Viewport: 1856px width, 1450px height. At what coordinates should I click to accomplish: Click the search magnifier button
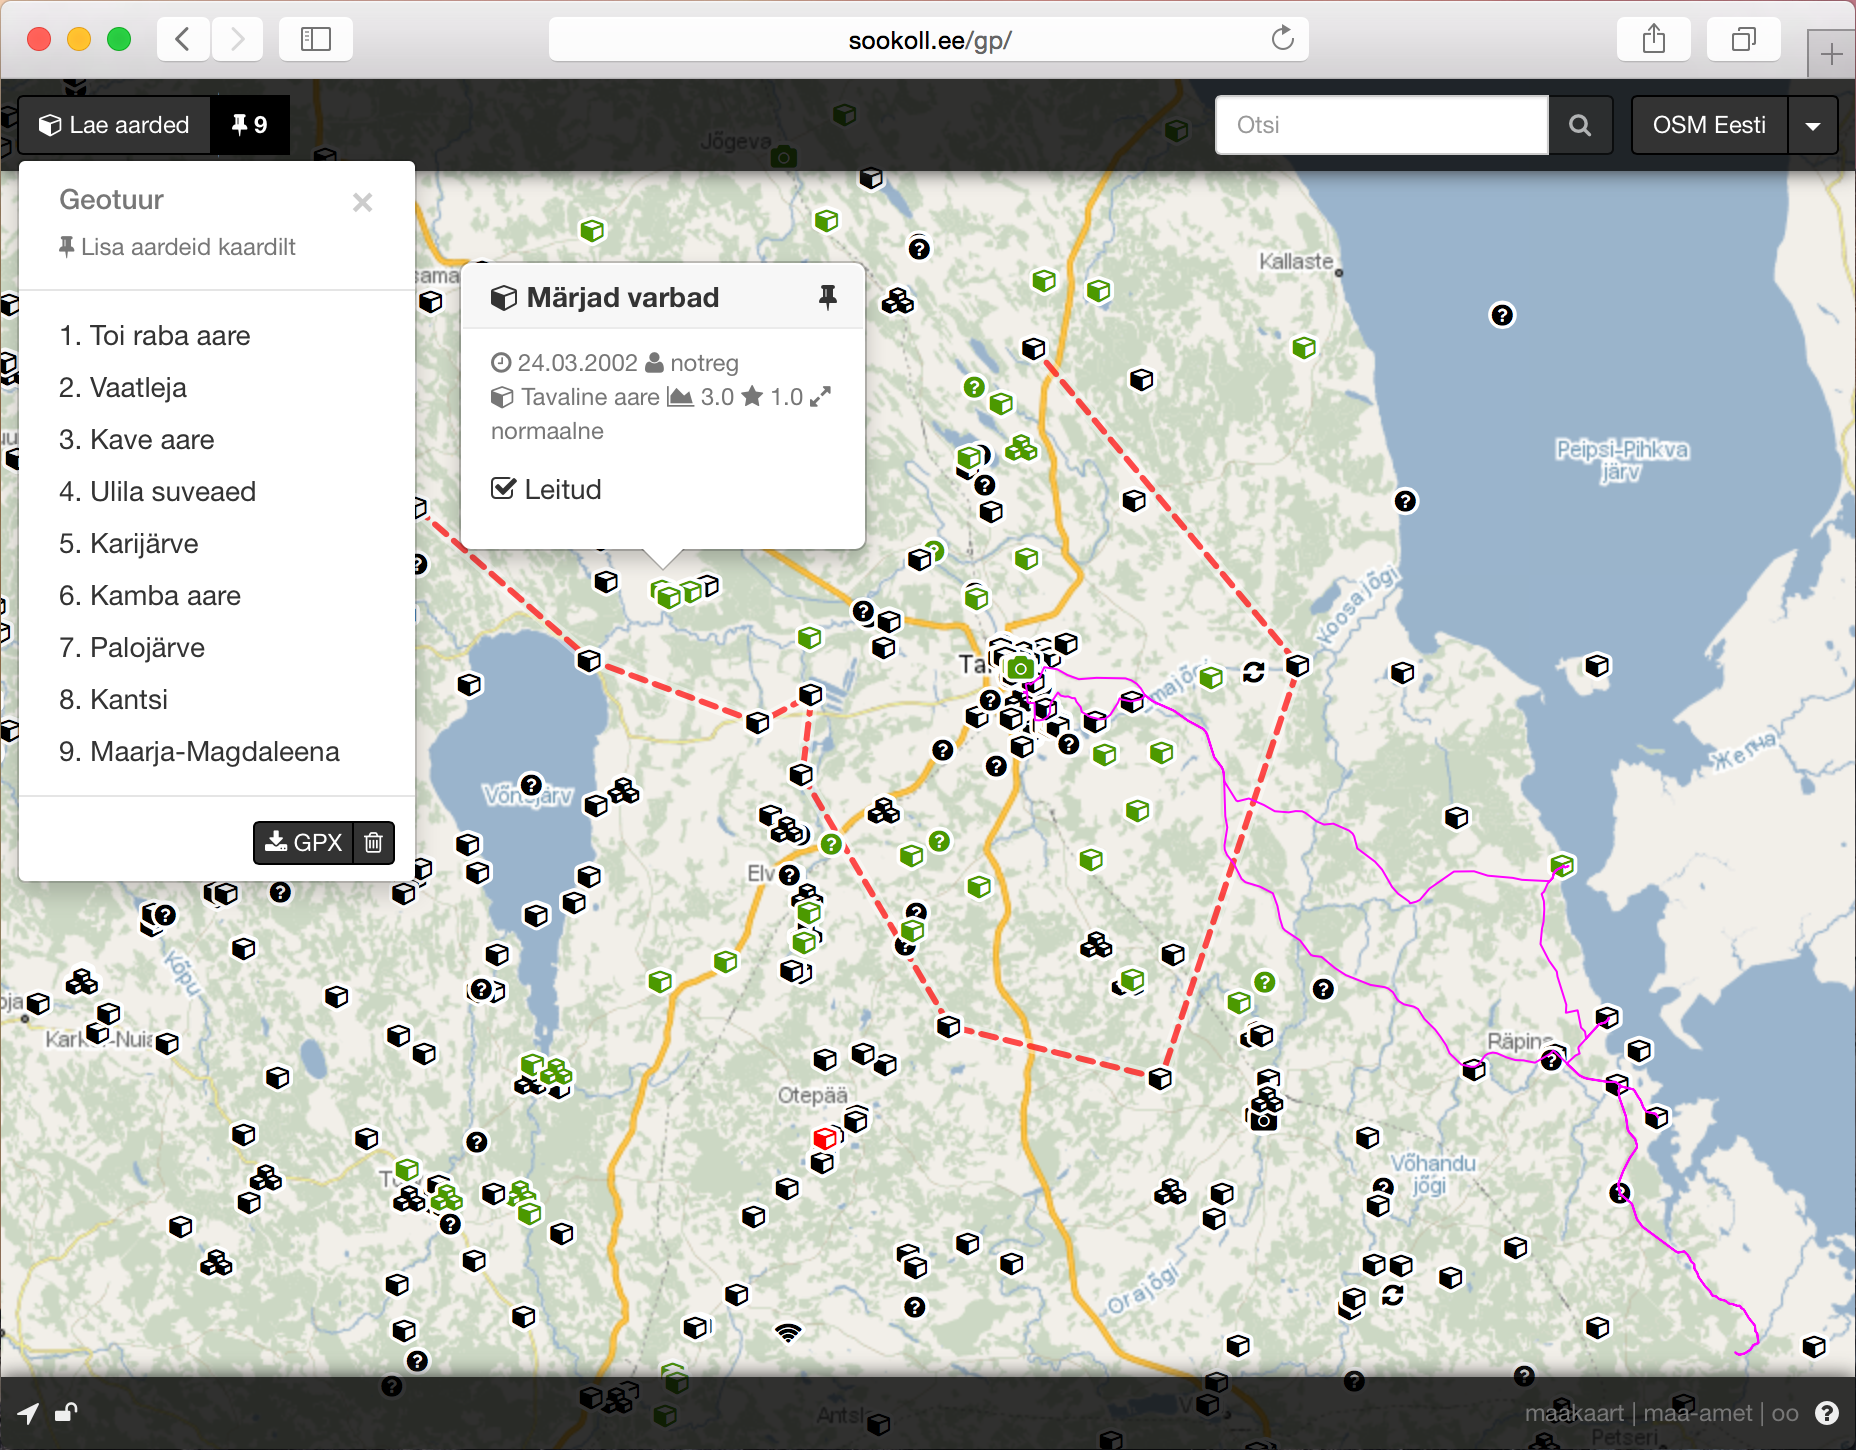point(1580,125)
